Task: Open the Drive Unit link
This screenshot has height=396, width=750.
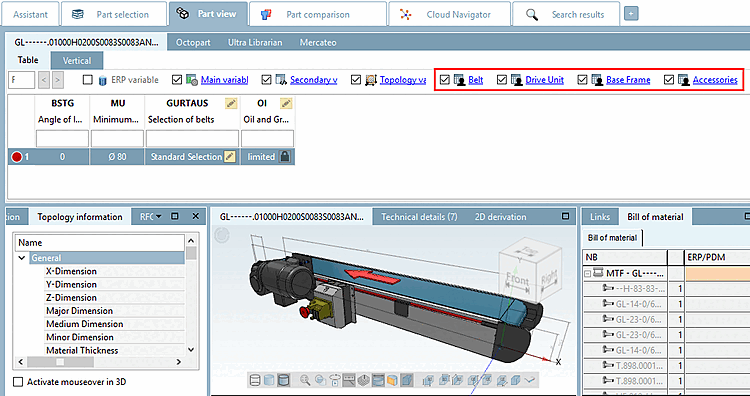Action: (544, 80)
